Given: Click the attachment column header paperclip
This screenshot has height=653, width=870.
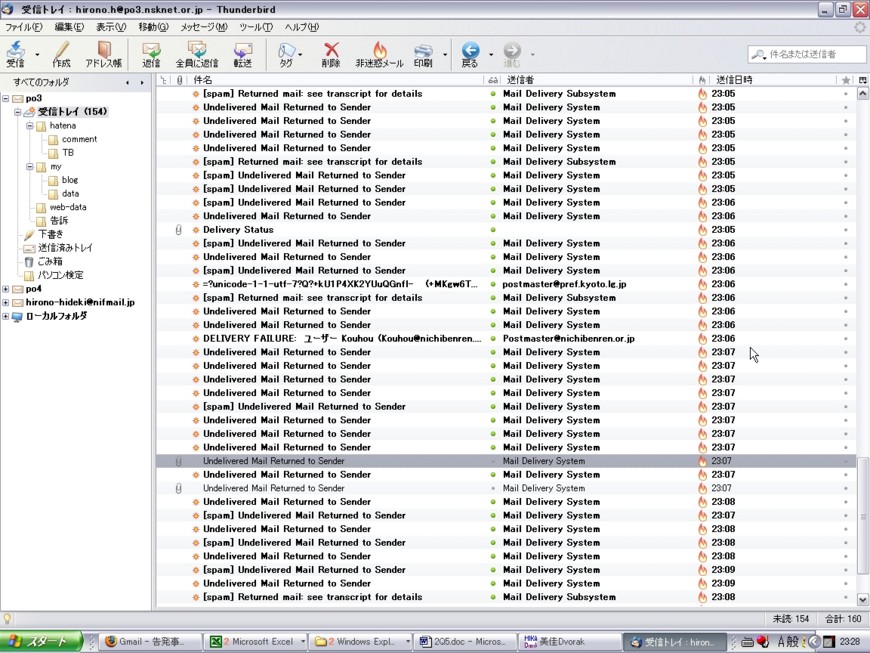Looking at the screenshot, I should (x=179, y=80).
